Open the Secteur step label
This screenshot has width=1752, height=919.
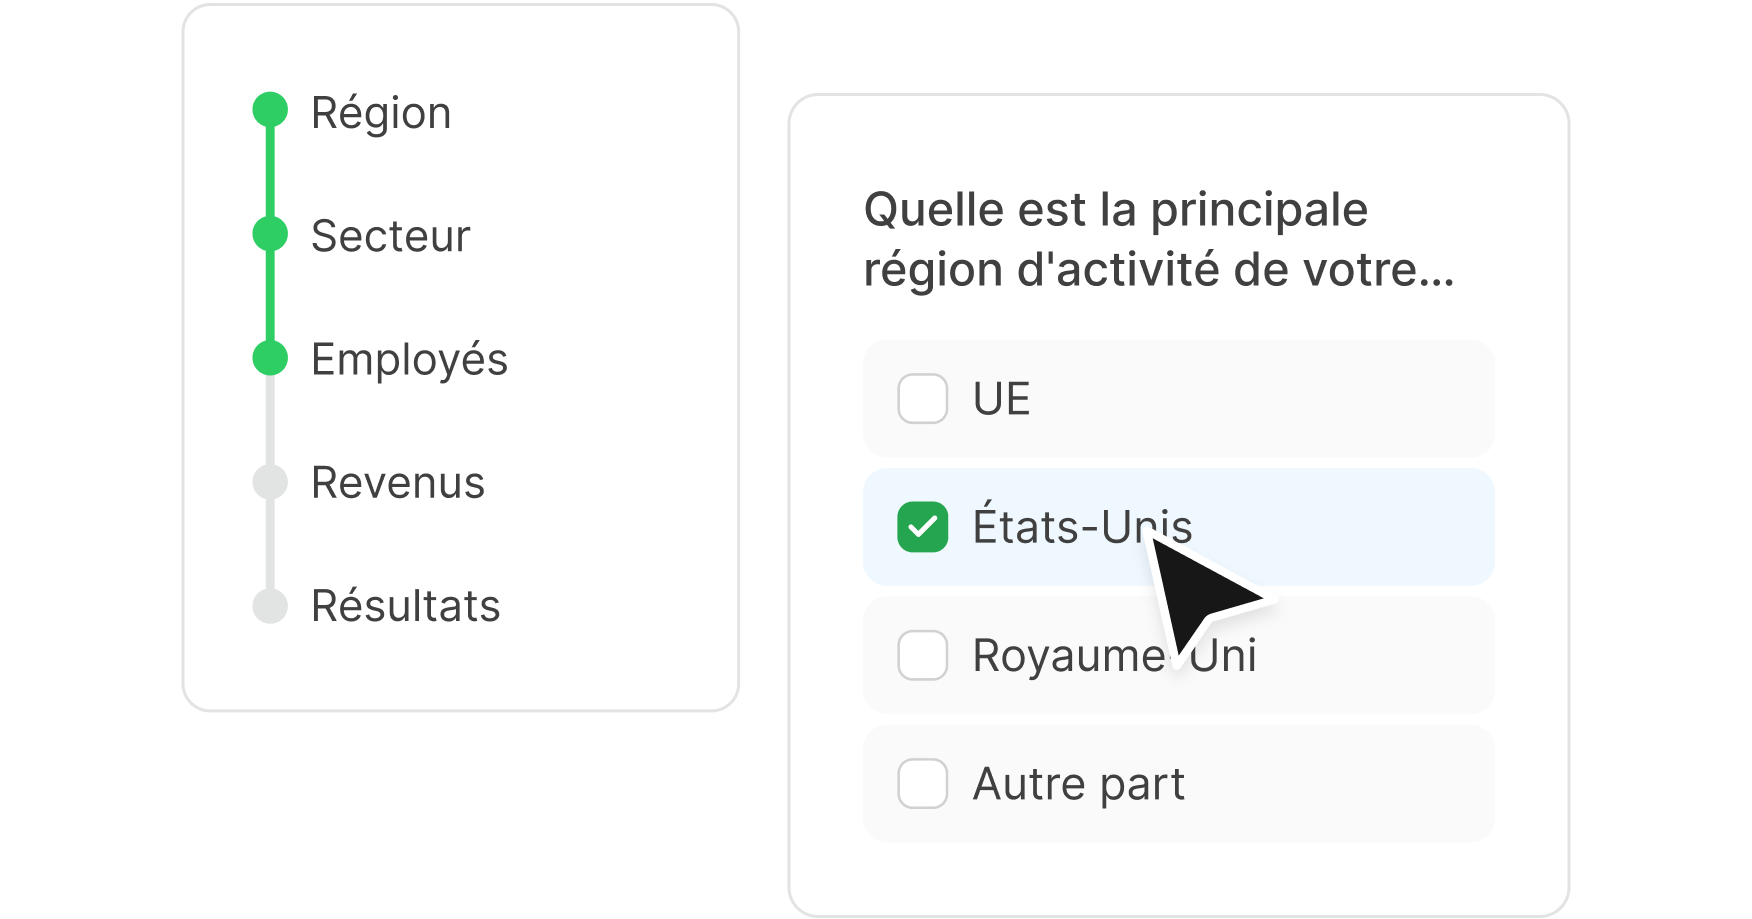pyautogui.click(x=390, y=236)
